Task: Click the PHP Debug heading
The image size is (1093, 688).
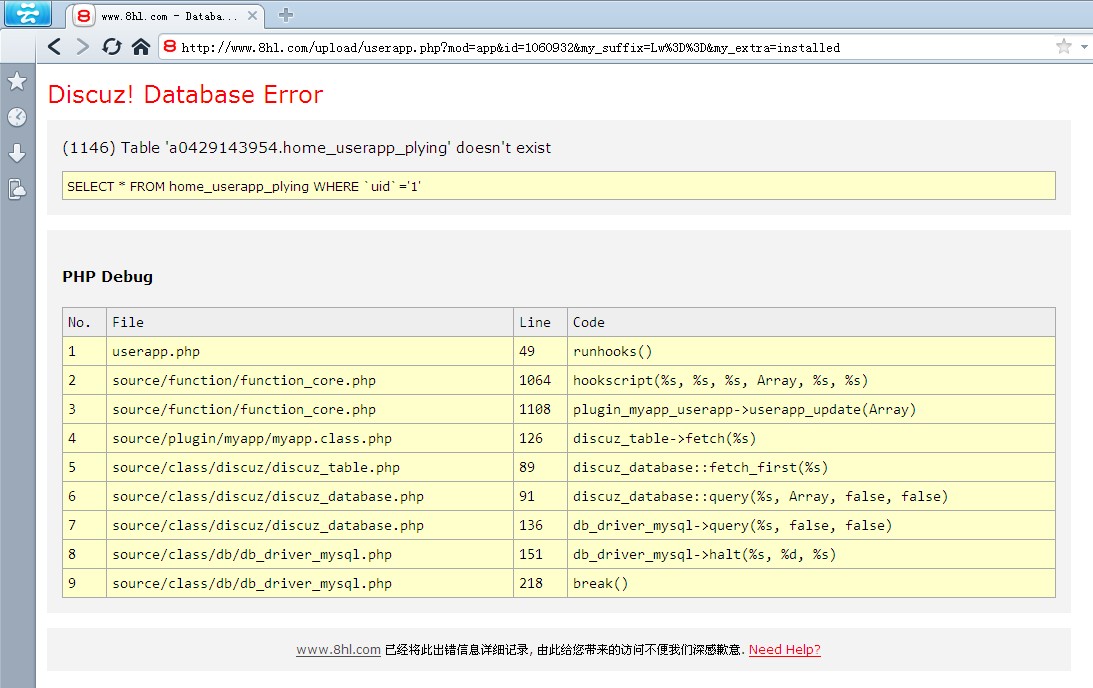Action: [107, 277]
